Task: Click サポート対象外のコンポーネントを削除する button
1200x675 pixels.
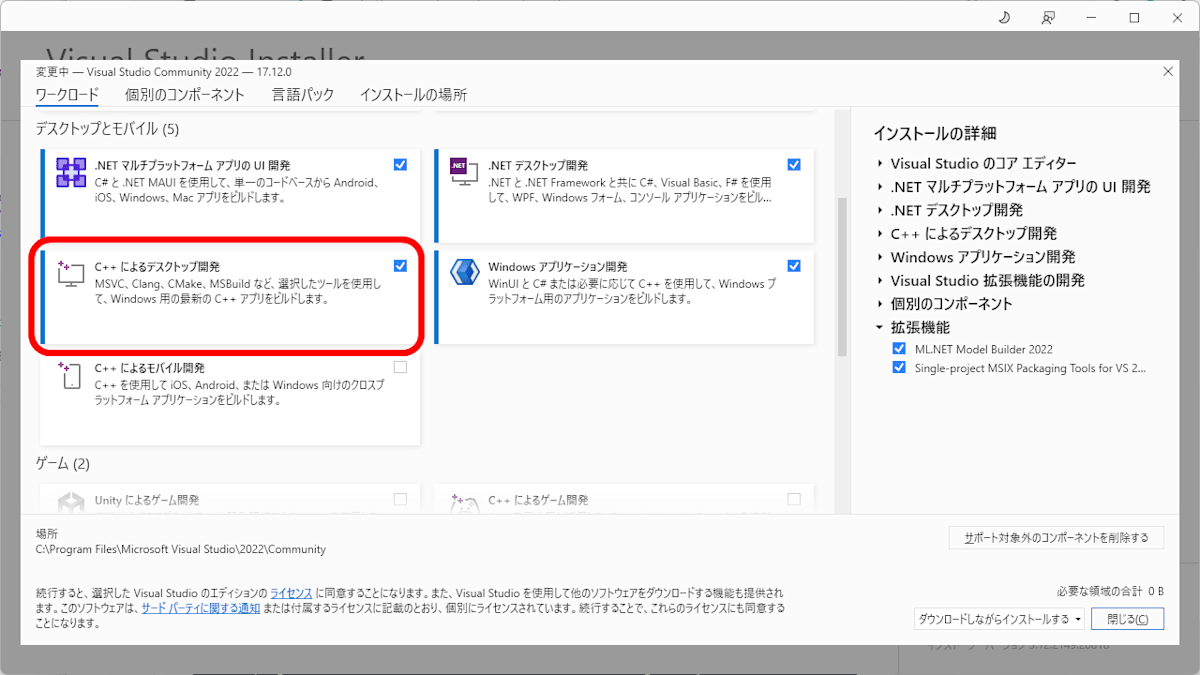Action: pos(1056,537)
